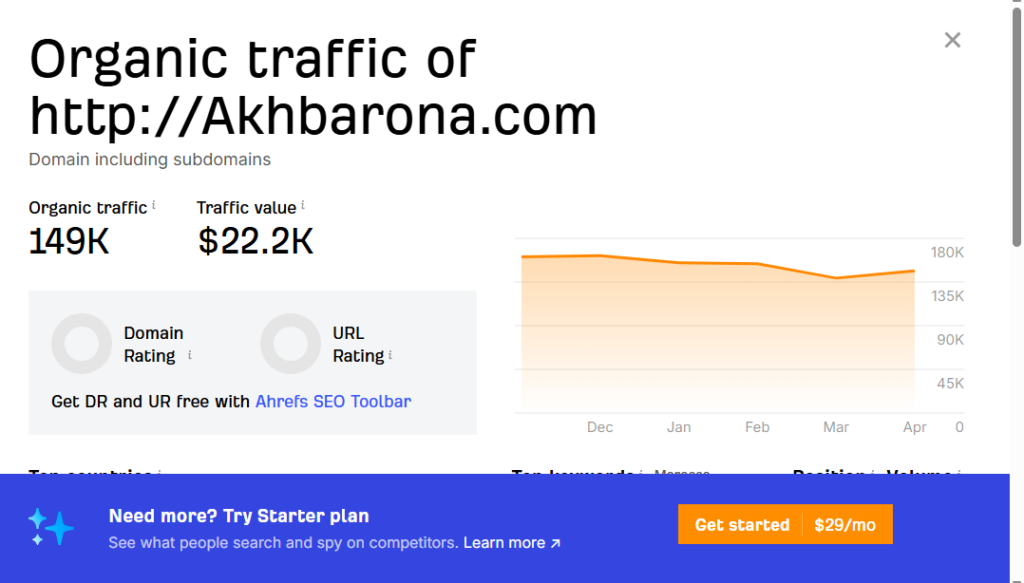
Task: Click the Organic traffic info icon
Action: 154,206
